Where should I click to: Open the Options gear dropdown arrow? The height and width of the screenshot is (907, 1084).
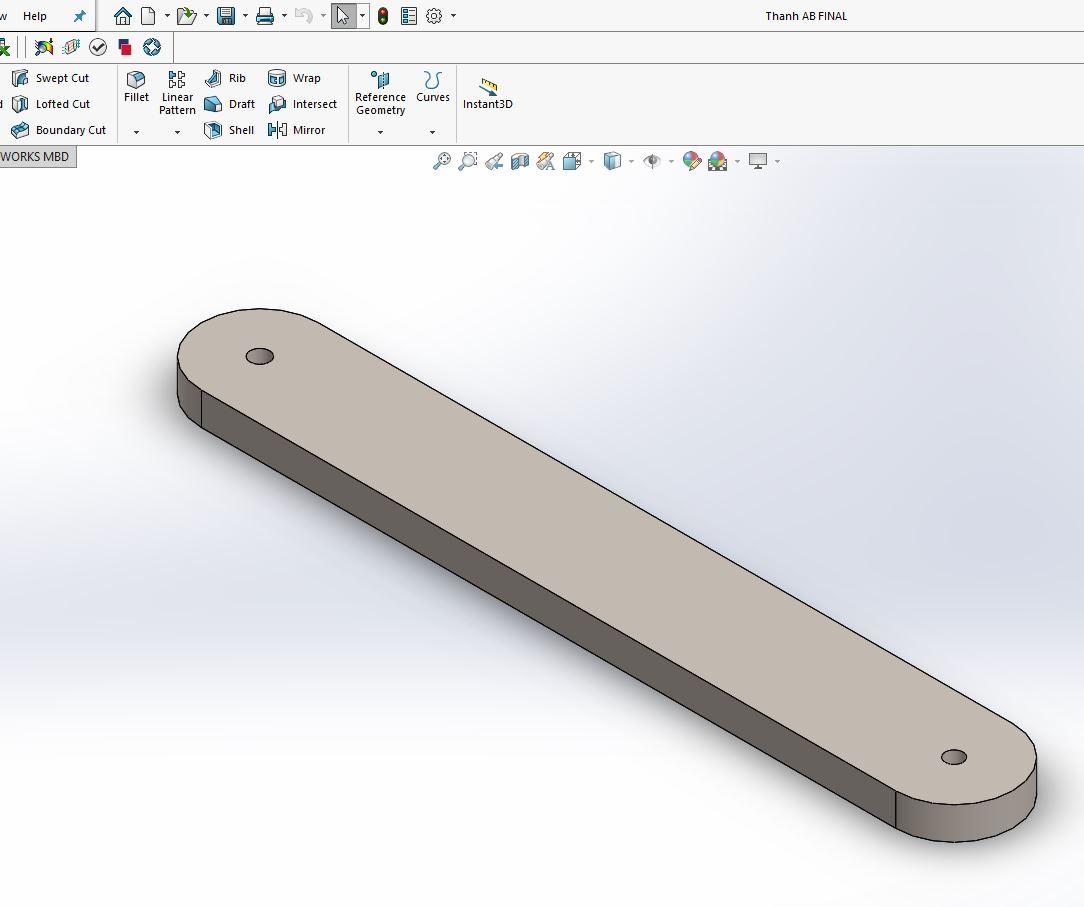[453, 15]
